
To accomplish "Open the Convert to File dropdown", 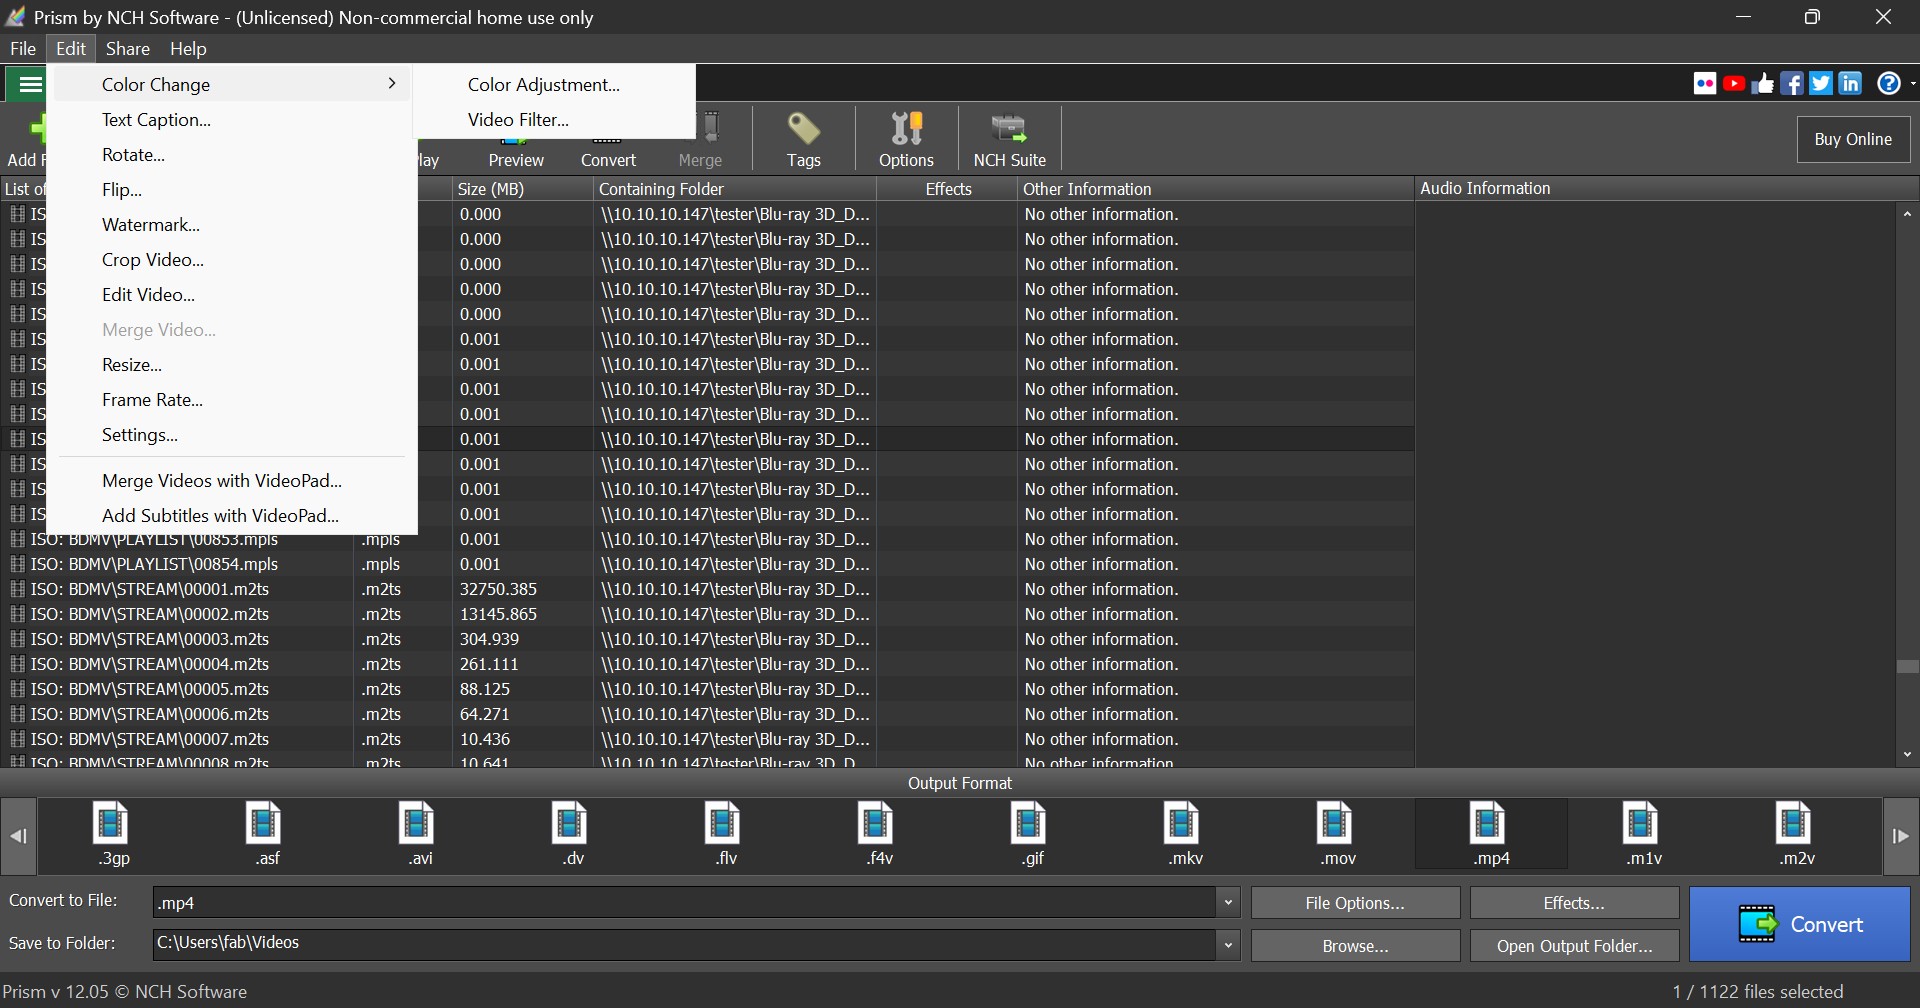I will click(1228, 901).
